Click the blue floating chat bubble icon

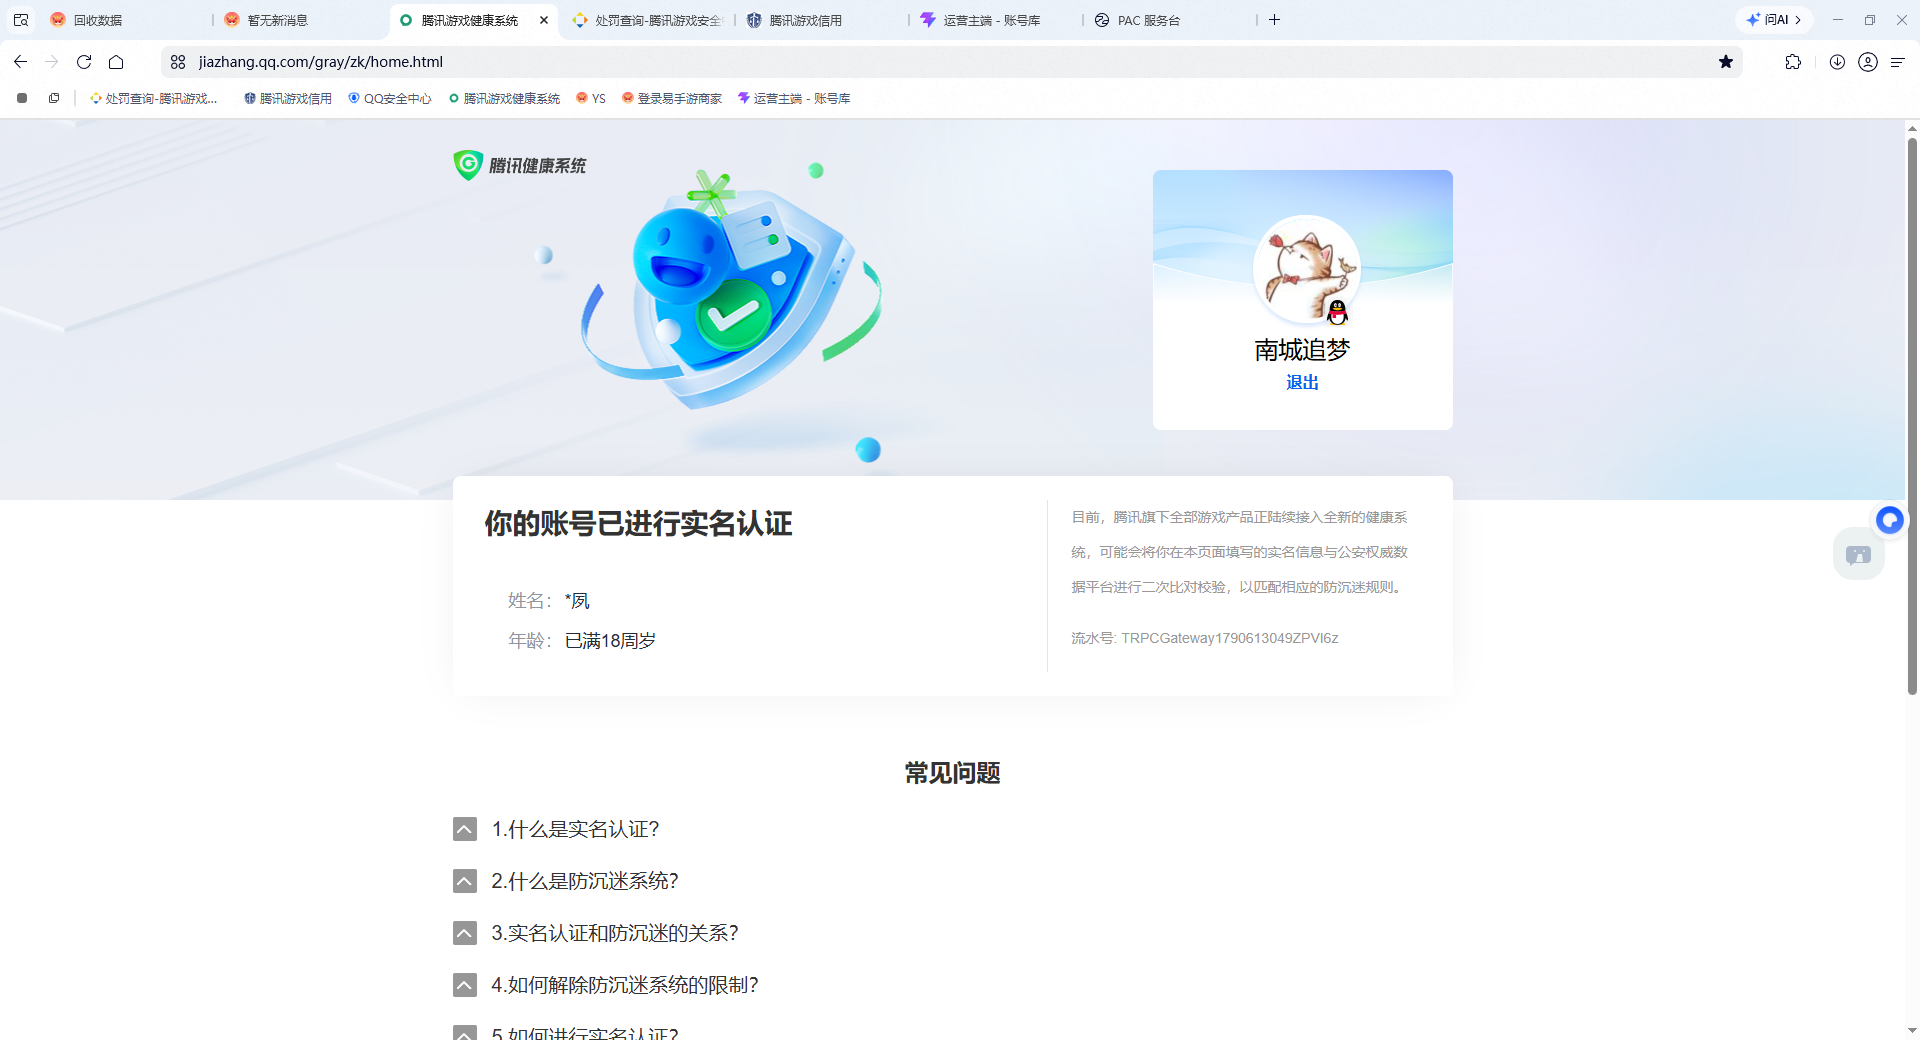coord(1889,520)
